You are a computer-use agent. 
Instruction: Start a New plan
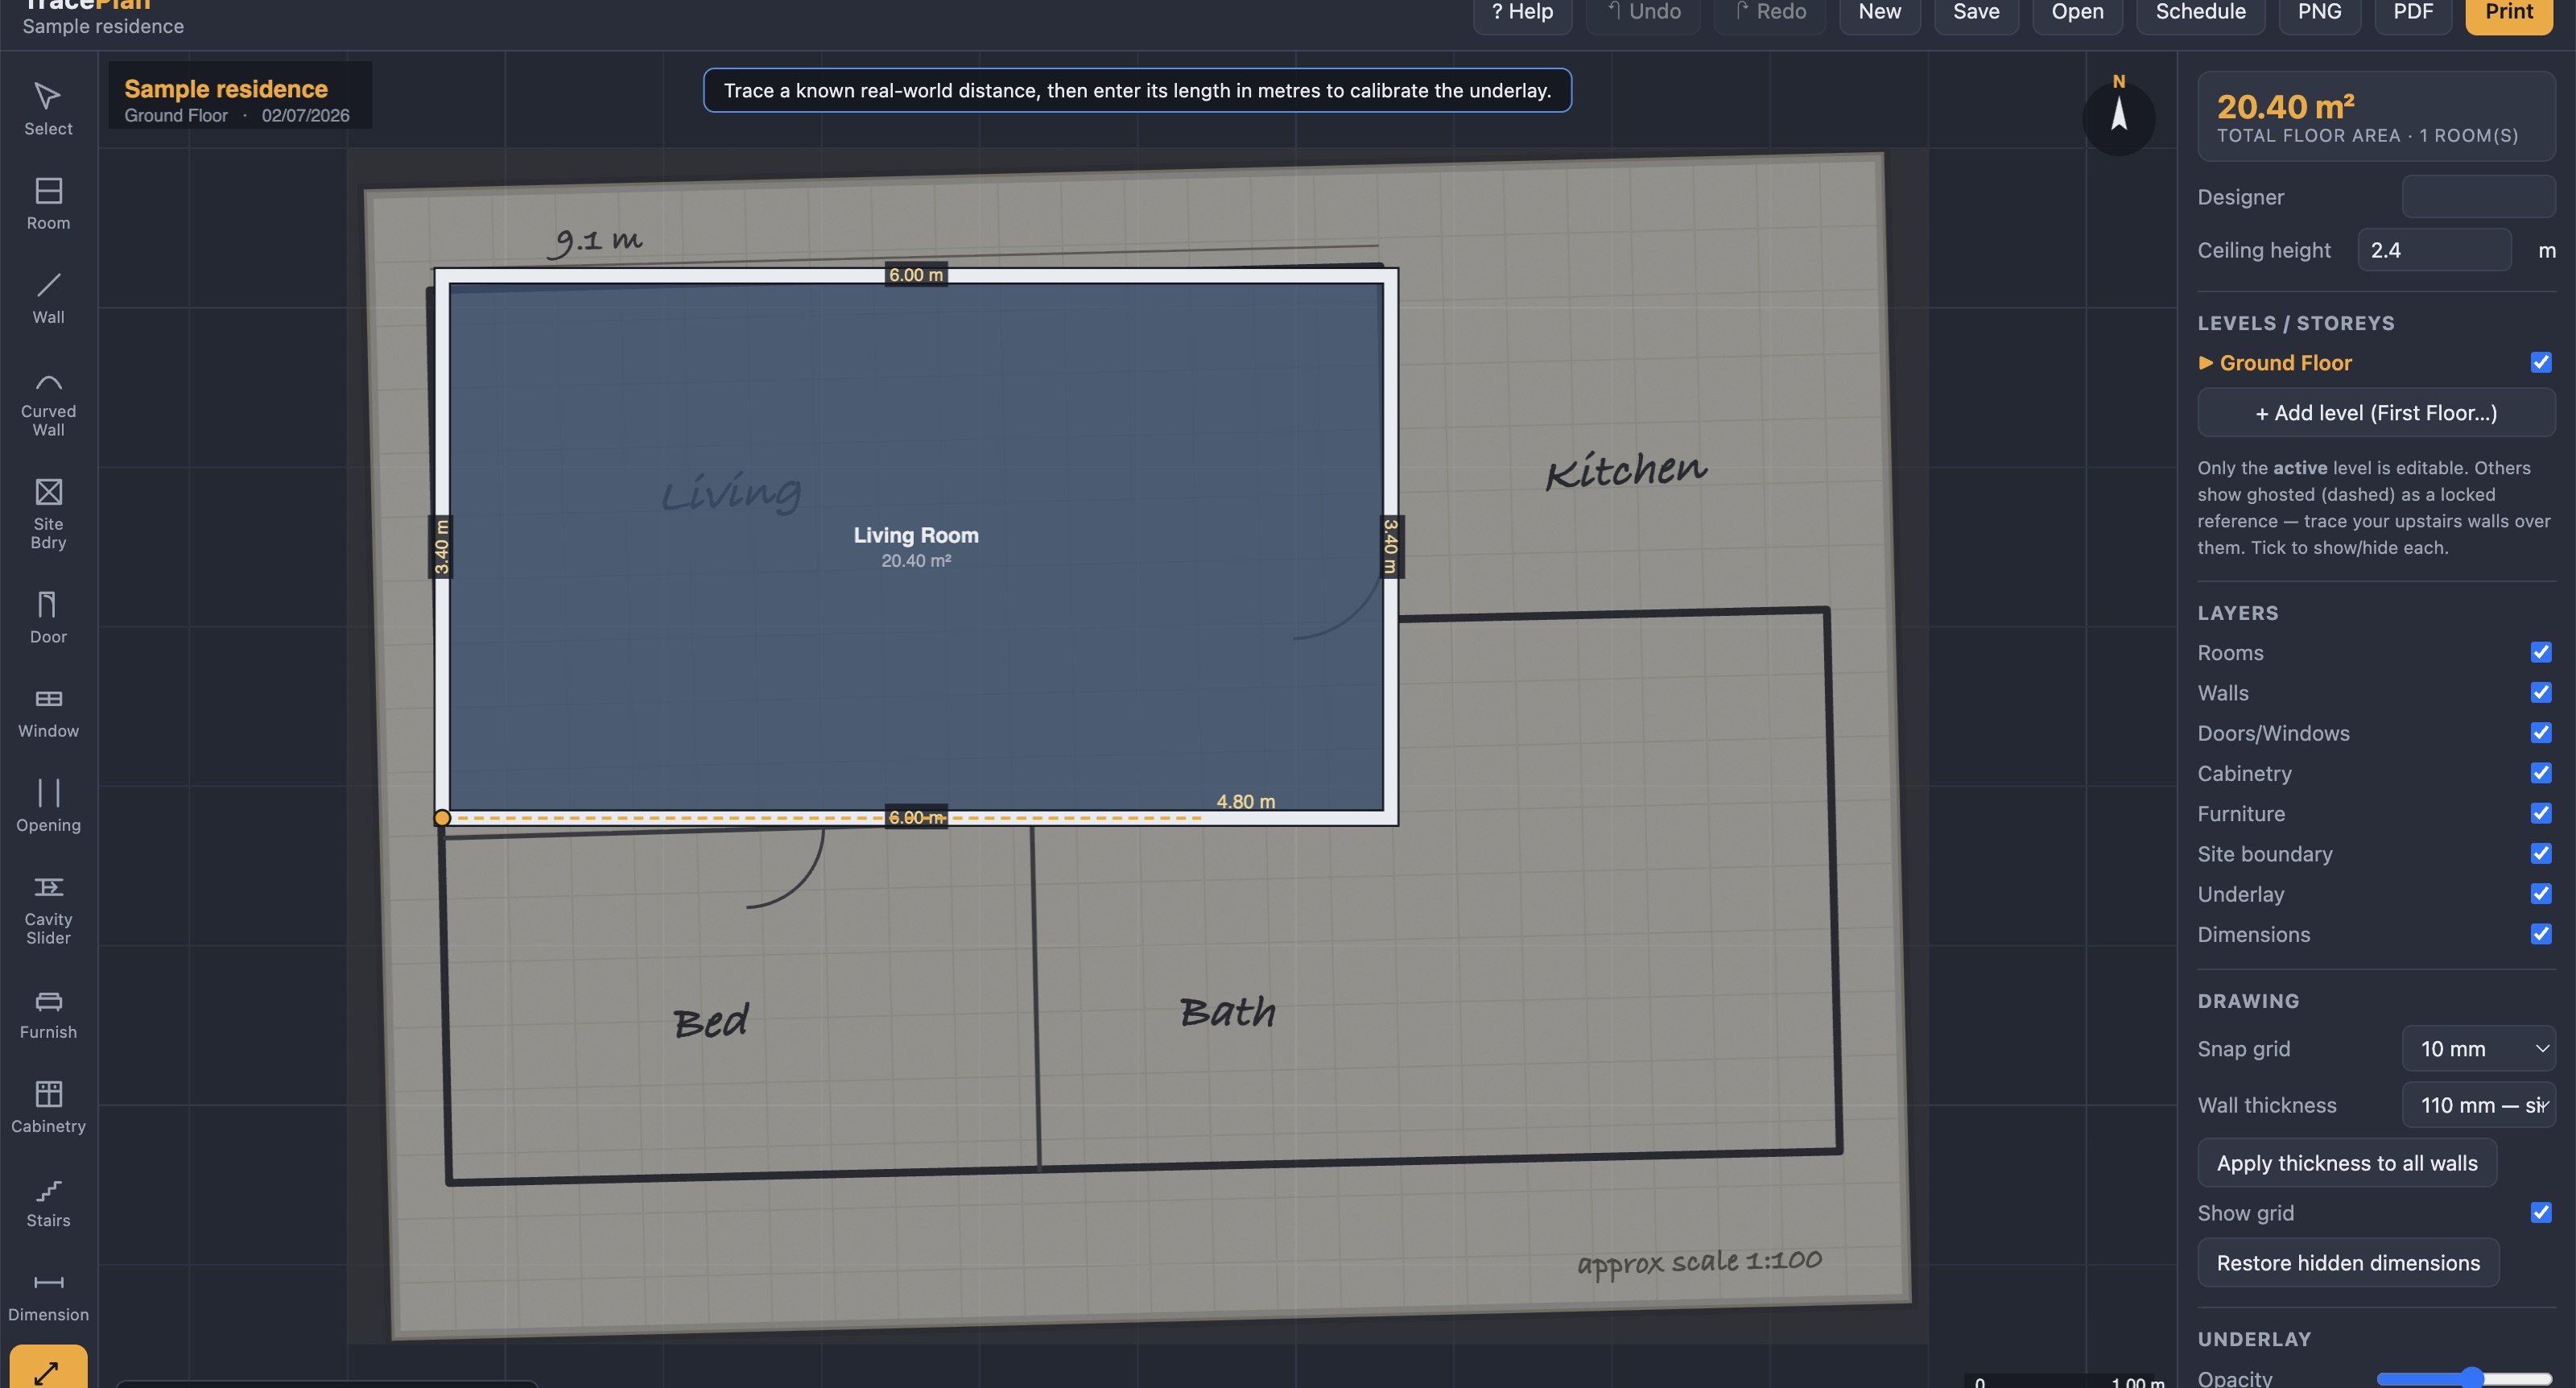click(1880, 13)
